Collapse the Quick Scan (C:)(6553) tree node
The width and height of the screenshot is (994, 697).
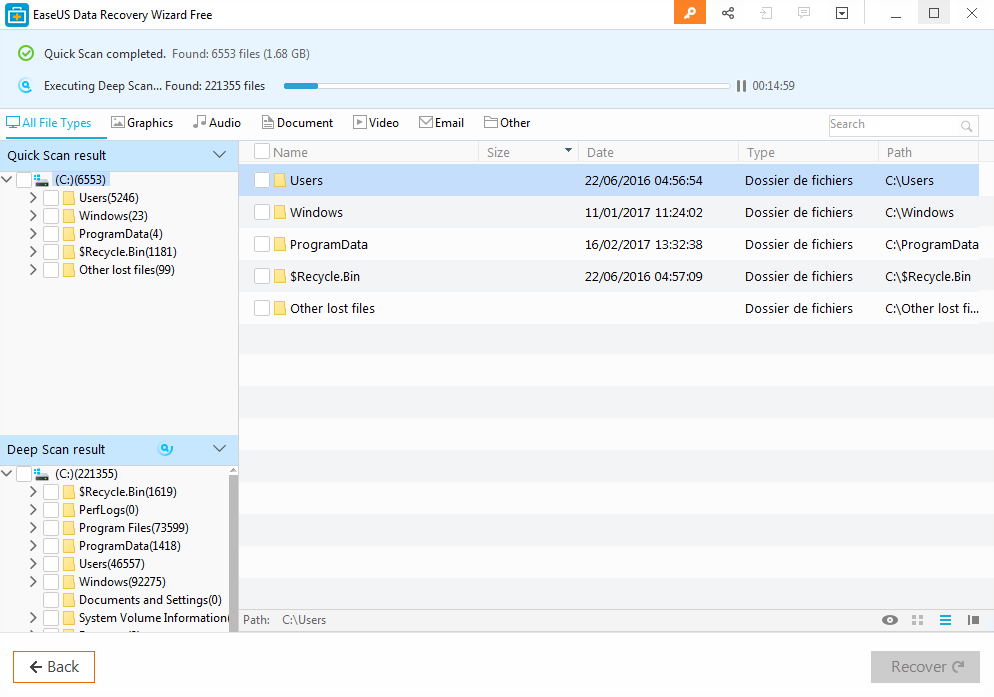(7, 180)
